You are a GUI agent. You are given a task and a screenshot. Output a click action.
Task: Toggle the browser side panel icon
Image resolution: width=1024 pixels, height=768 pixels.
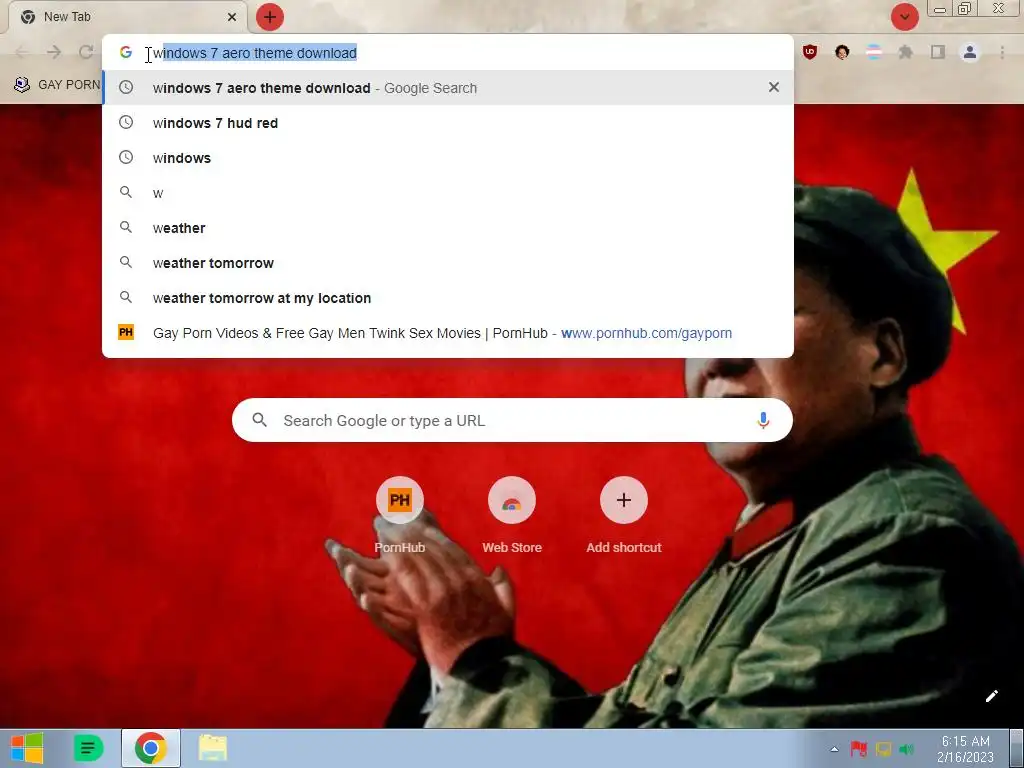[x=938, y=52]
